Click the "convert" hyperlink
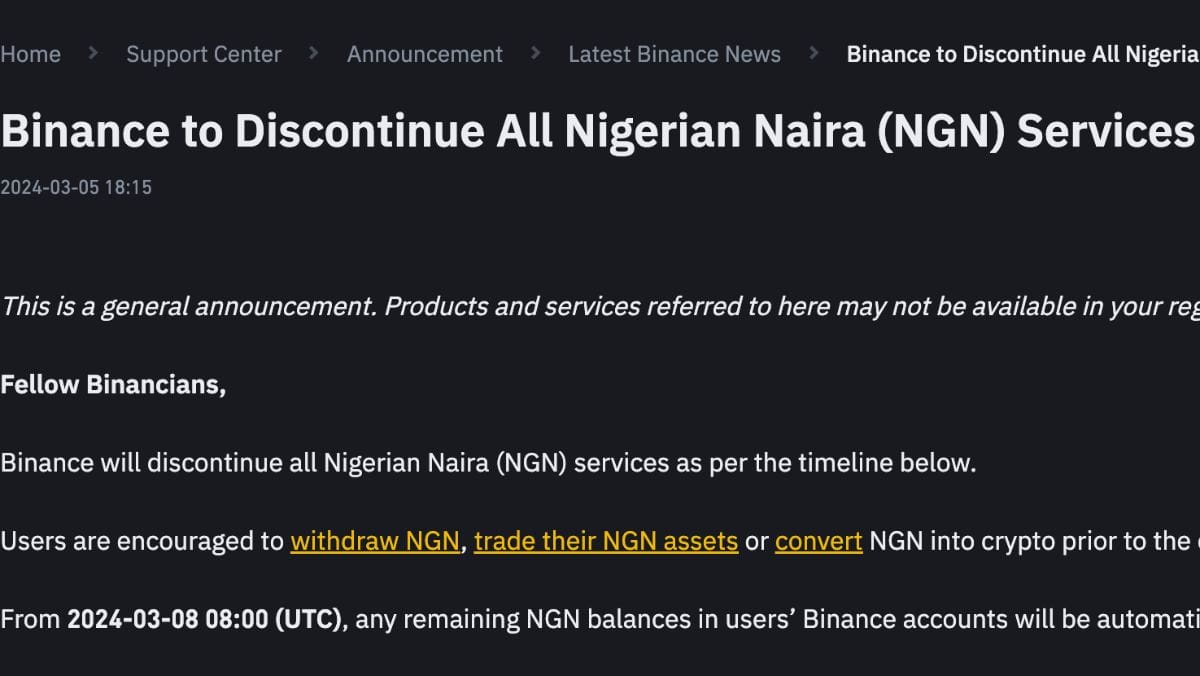 (x=818, y=541)
